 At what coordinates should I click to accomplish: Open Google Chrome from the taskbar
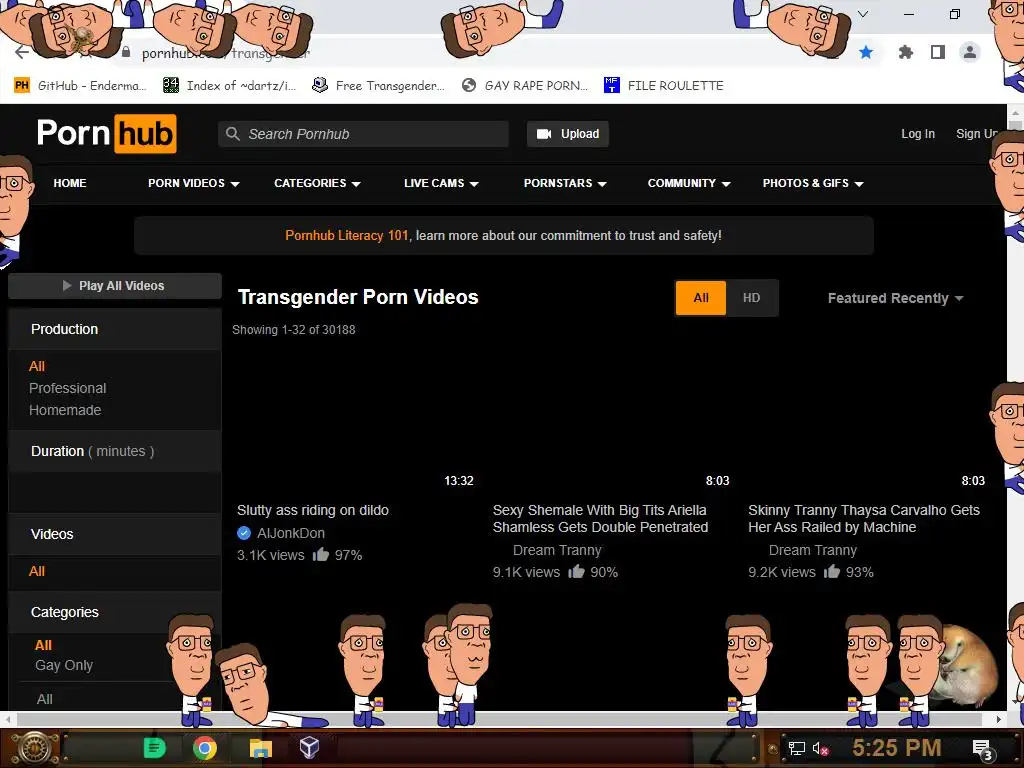204,748
